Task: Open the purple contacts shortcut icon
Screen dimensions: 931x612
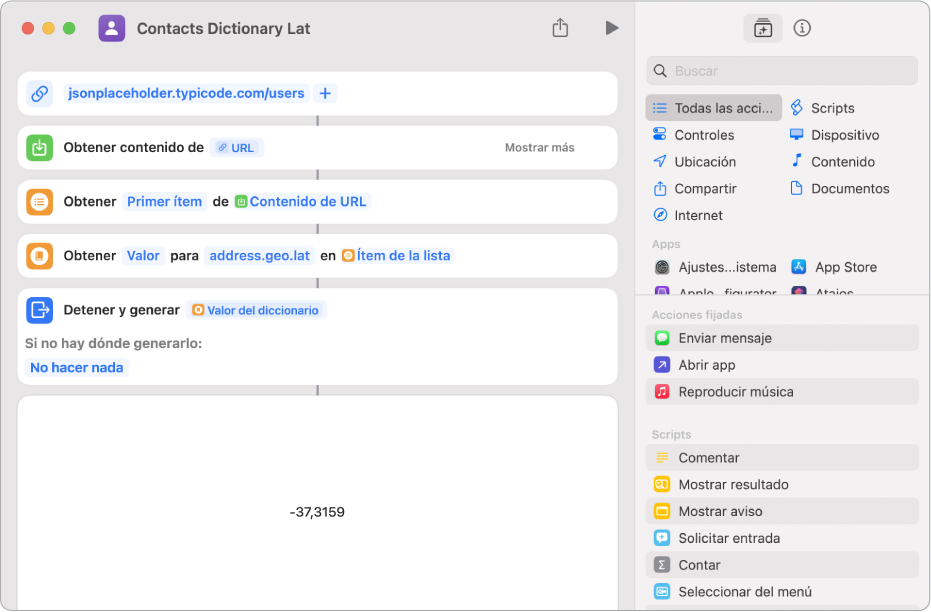Action: point(112,28)
